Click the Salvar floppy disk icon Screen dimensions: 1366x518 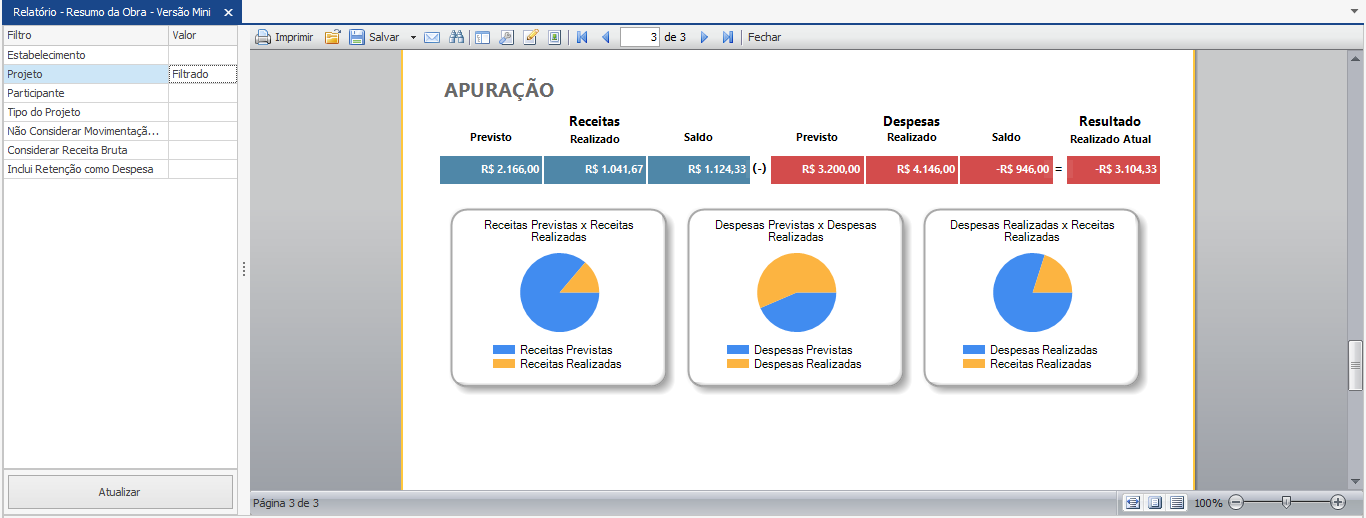point(356,37)
